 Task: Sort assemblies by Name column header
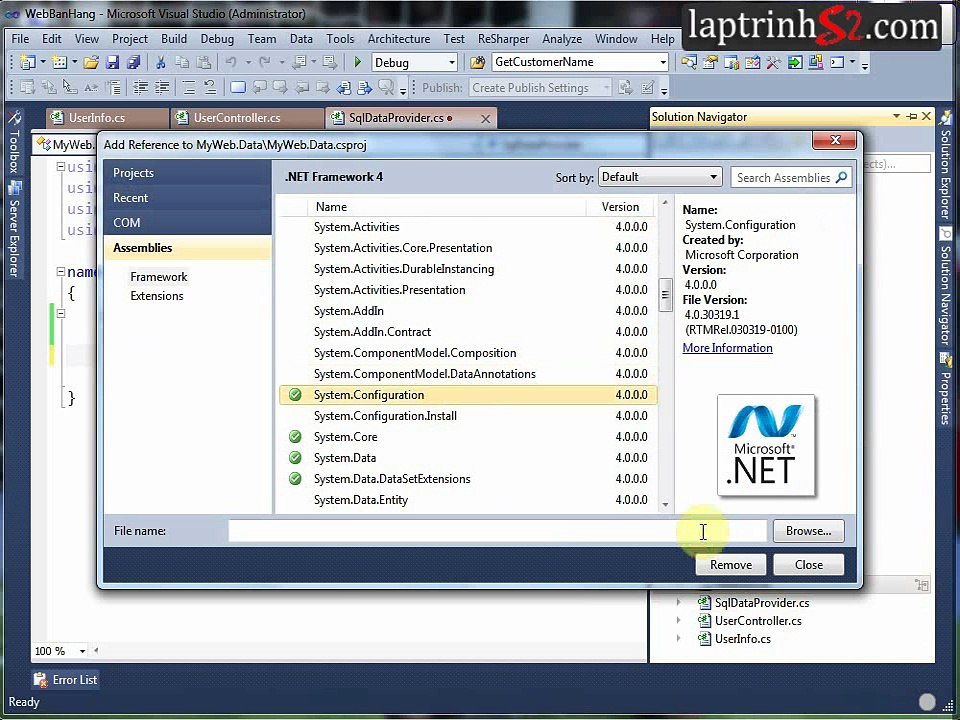coord(447,207)
